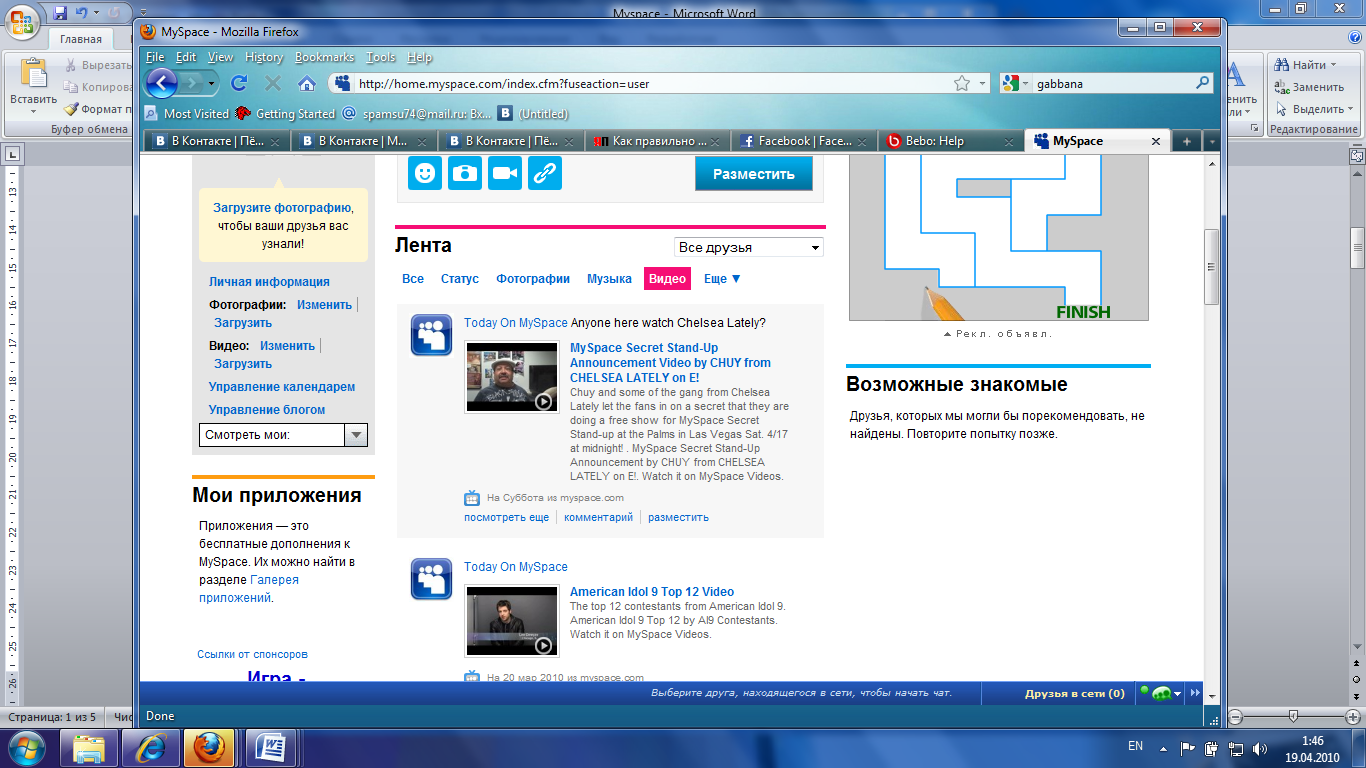
Task: Click the green chat status icon
Action: tap(1160, 693)
